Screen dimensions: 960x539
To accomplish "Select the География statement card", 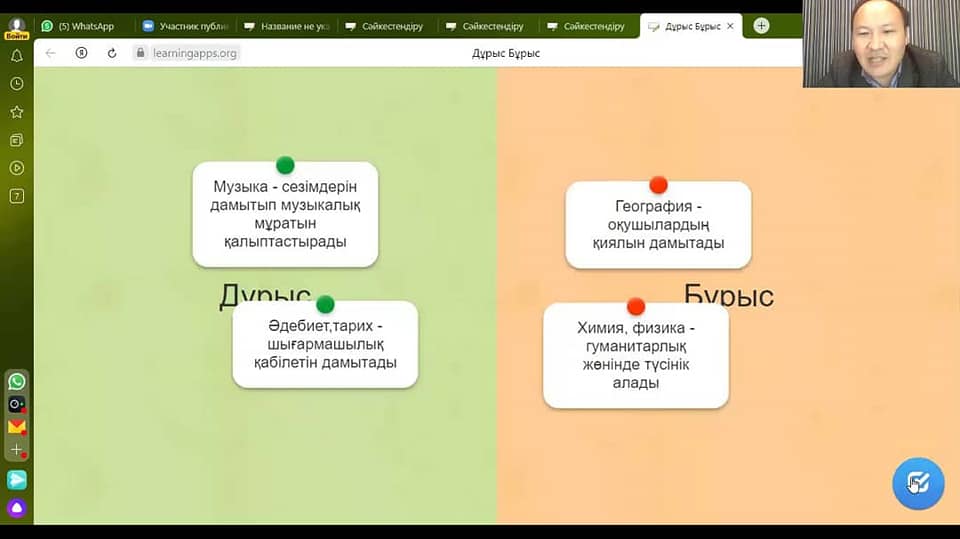I will pos(658,225).
